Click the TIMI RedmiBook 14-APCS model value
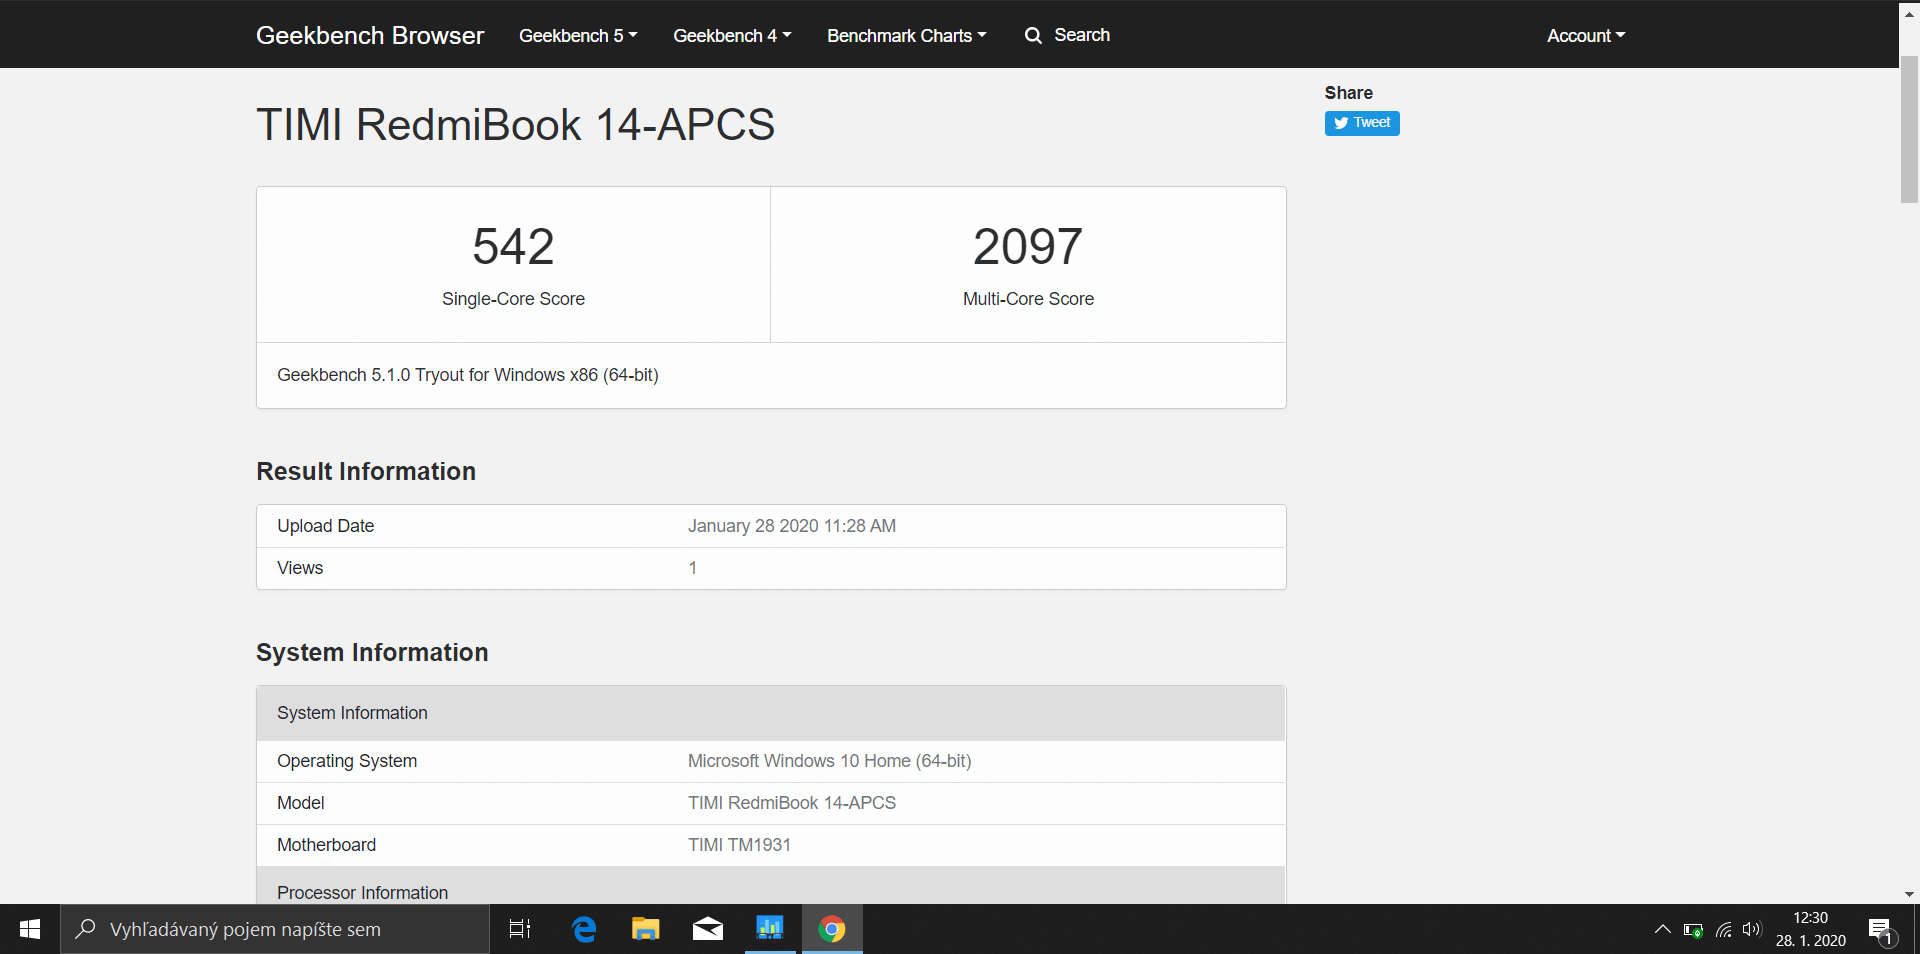Image resolution: width=1920 pixels, height=954 pixels. (792, 803)
